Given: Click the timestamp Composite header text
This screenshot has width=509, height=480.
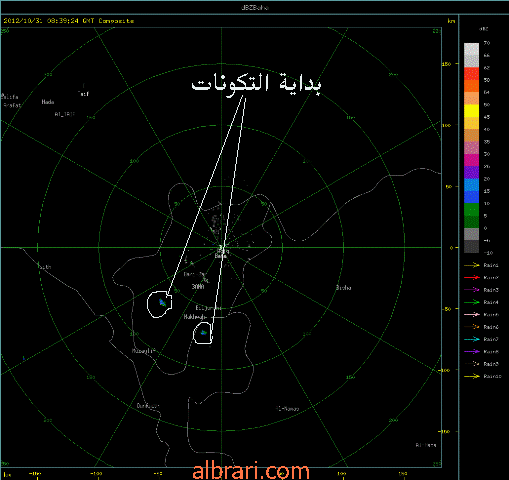Looking at the screenshot, I should [x=69, y=21].
